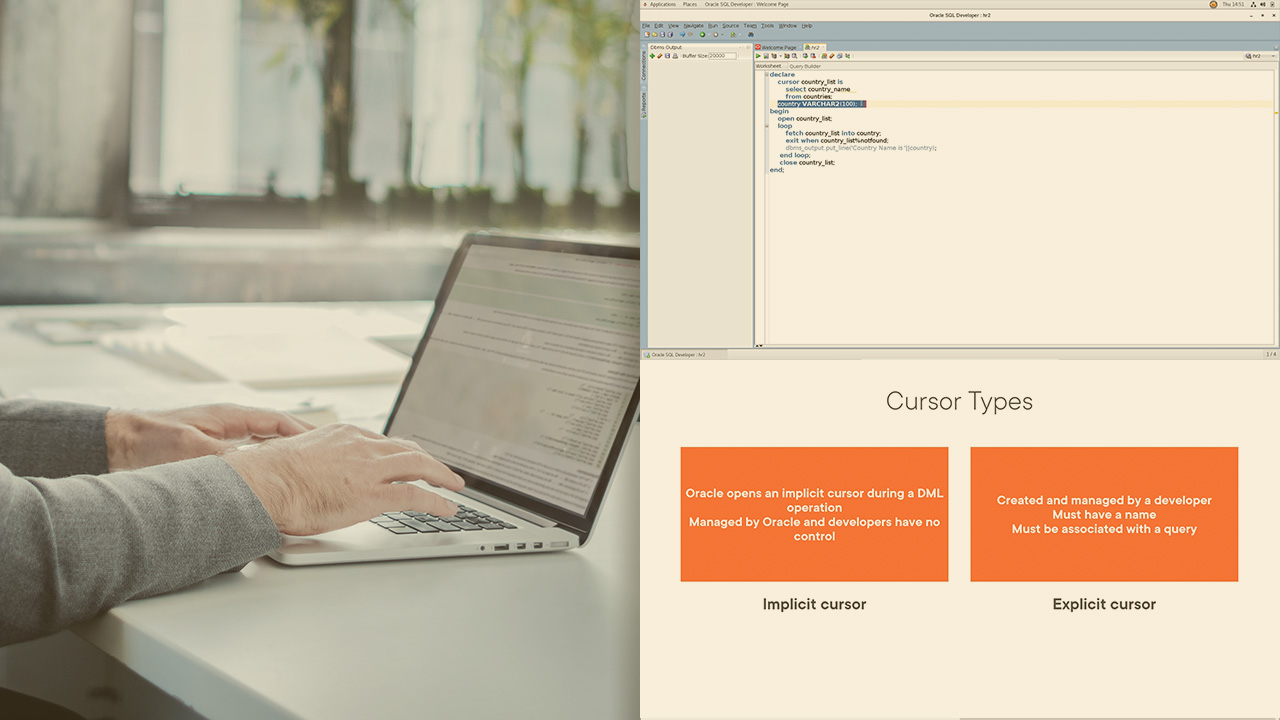Screen dimensions: 1280x720
Task: Select the hr2 worksheet tab
Action: [x=815, y=47]
